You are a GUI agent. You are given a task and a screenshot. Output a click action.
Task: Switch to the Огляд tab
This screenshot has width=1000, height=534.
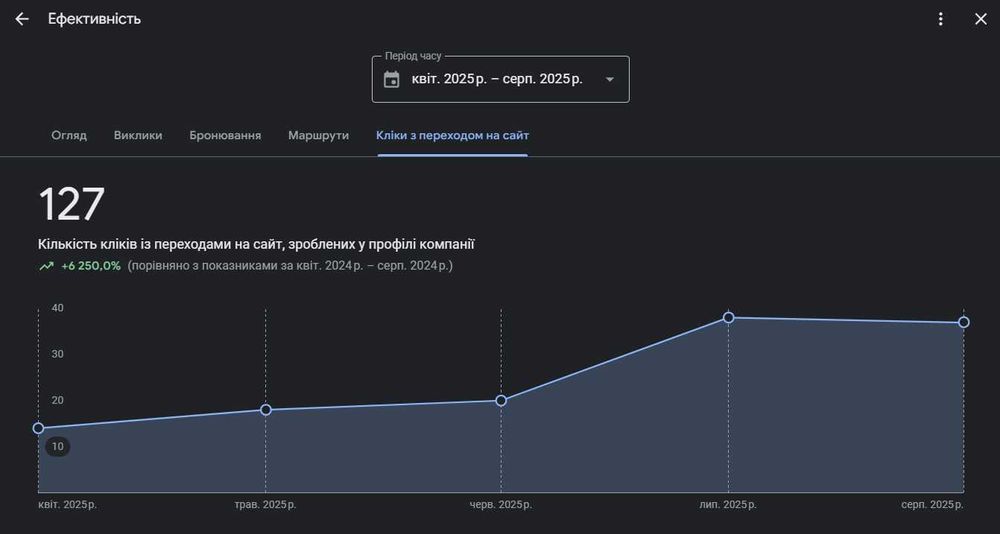(x=69, y=135)
